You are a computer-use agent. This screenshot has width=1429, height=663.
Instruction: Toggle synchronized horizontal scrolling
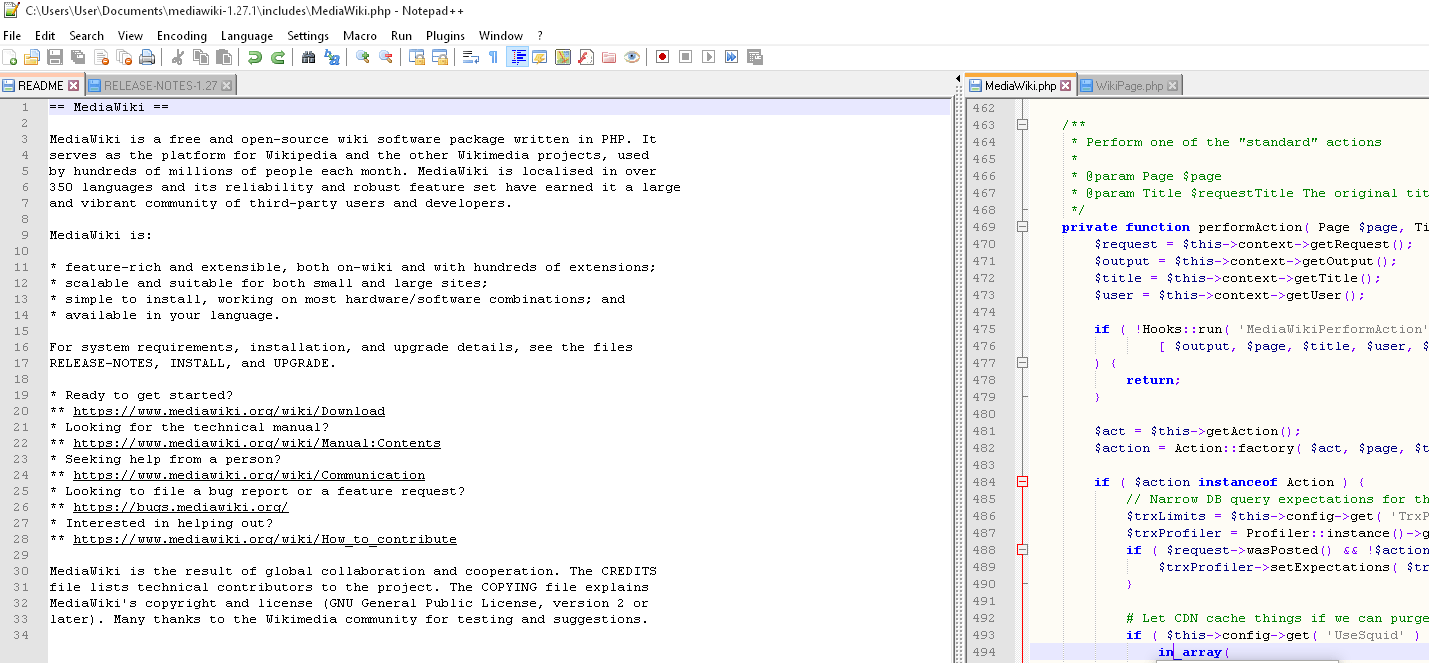(x=439, y=57)
